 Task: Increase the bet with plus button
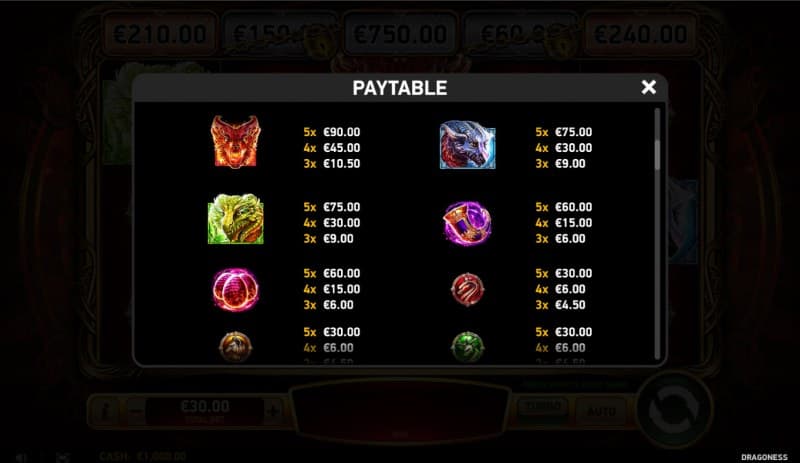(272, 410)
